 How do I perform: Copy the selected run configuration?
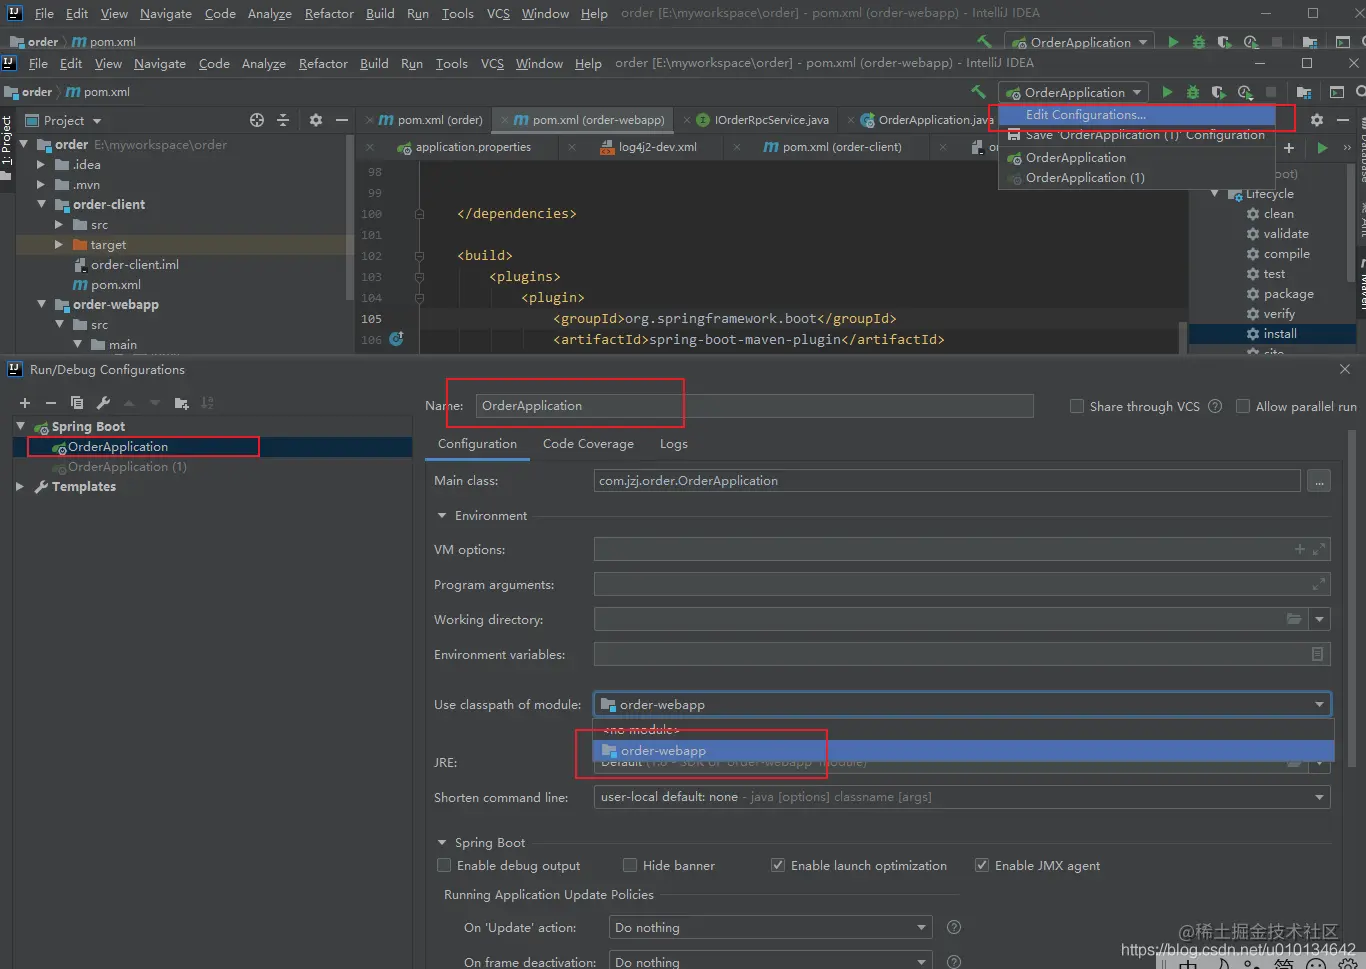click(x=77, y=403)
